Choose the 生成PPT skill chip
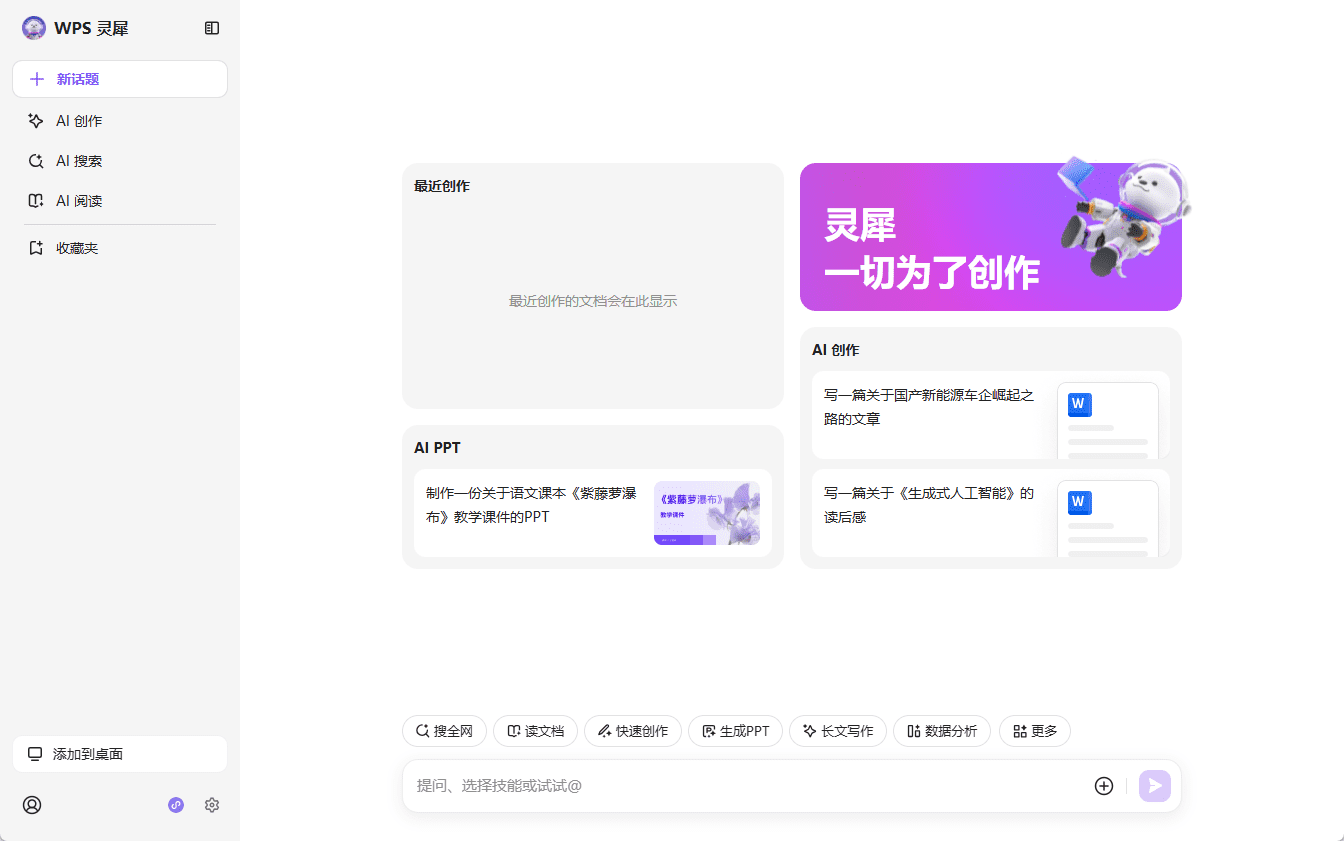Screen dimensions: 1344x841 735,731
